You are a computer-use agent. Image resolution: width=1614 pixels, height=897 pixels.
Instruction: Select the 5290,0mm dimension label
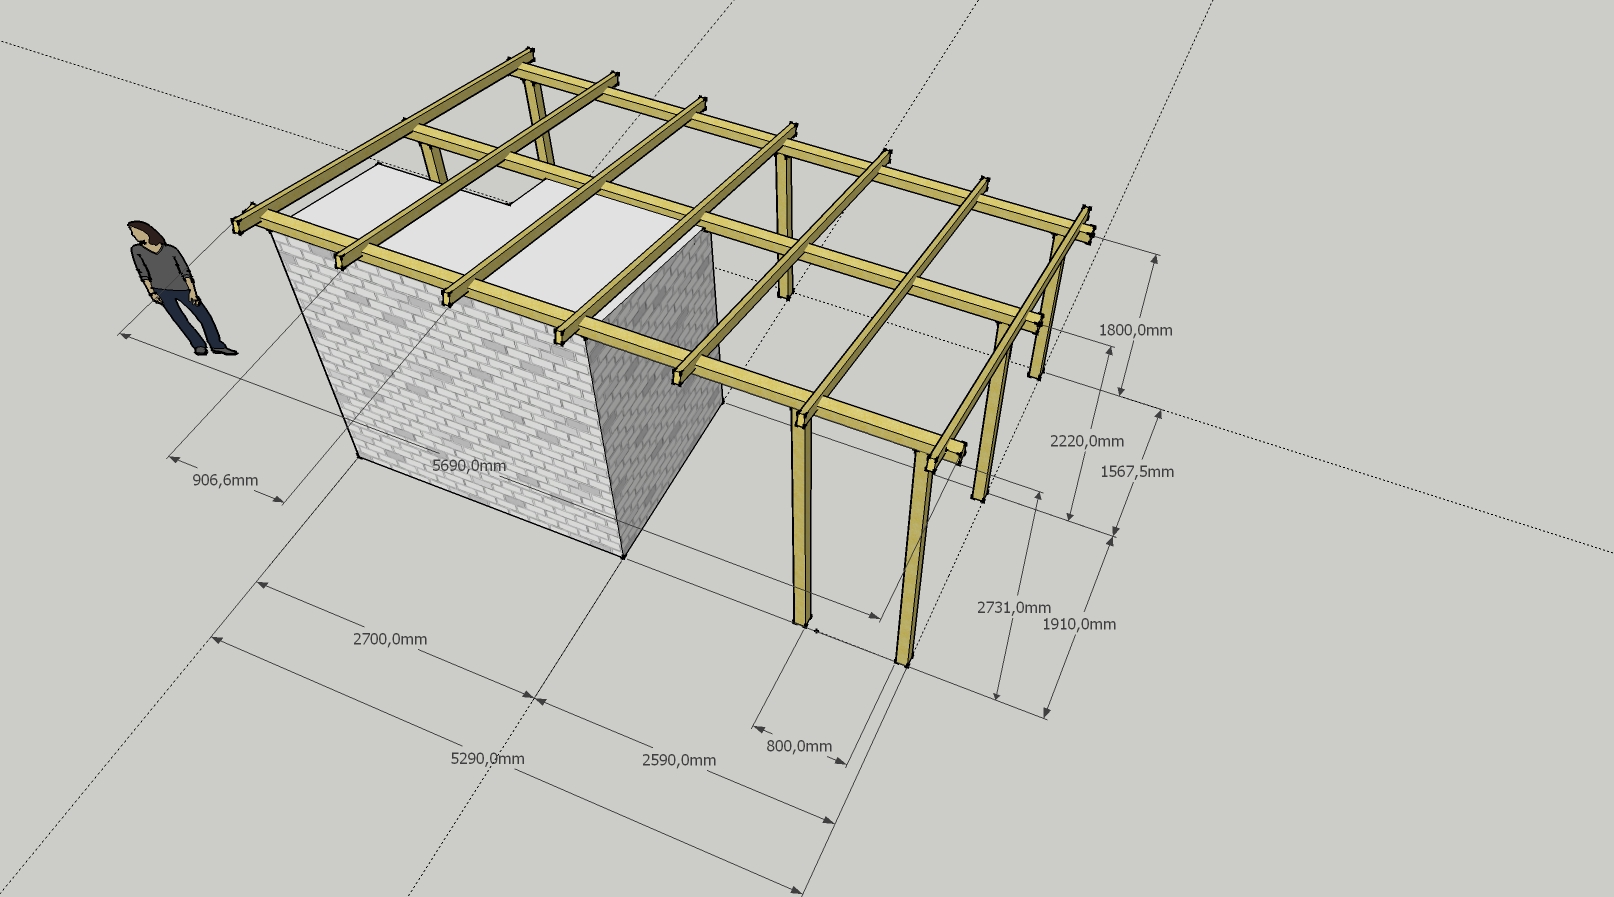pos(487,759)
